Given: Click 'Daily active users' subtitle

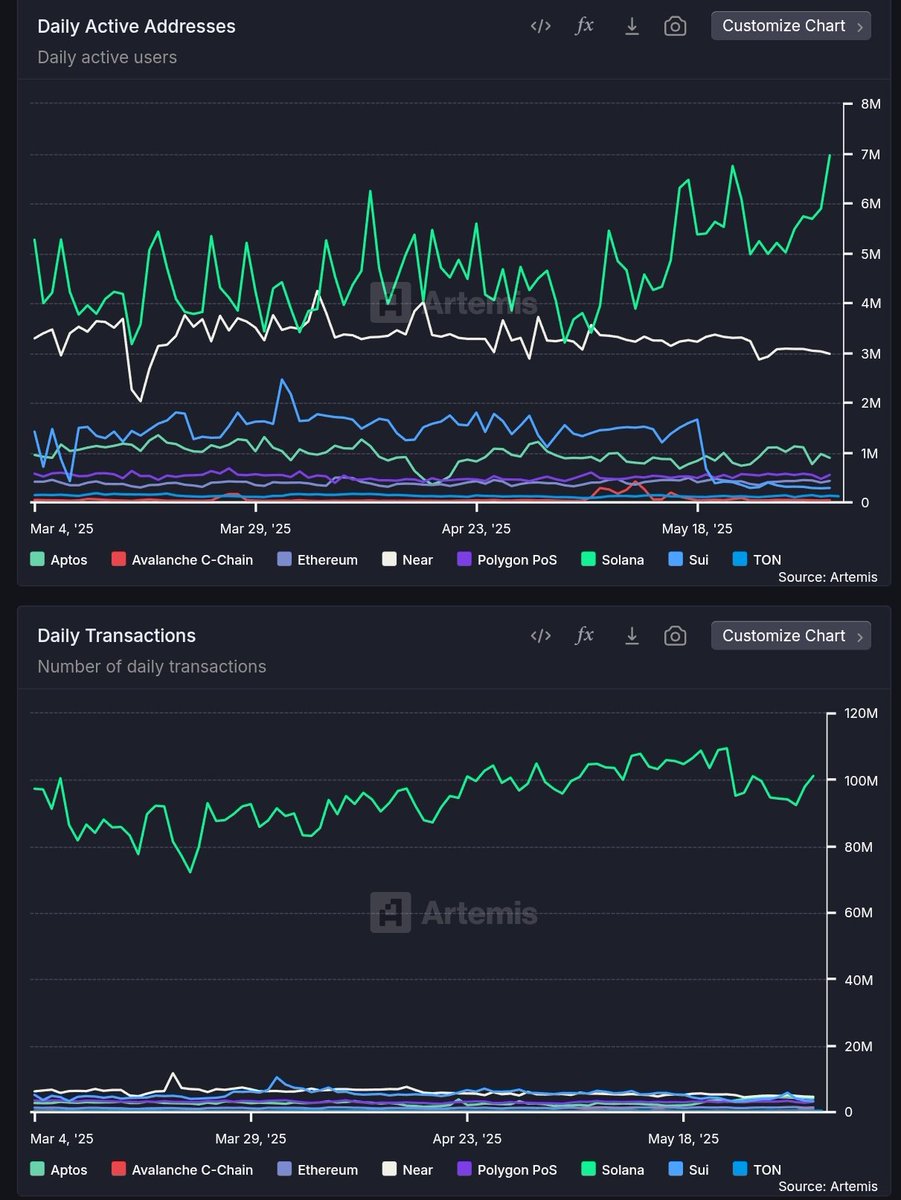Looking at the screenshot, I should point(107,57).
